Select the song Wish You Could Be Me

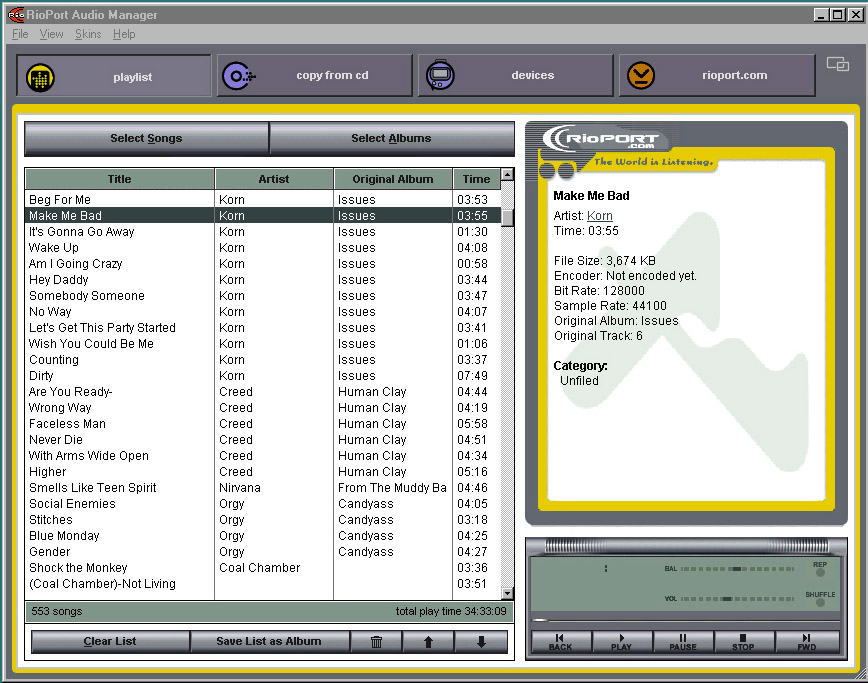263,344
